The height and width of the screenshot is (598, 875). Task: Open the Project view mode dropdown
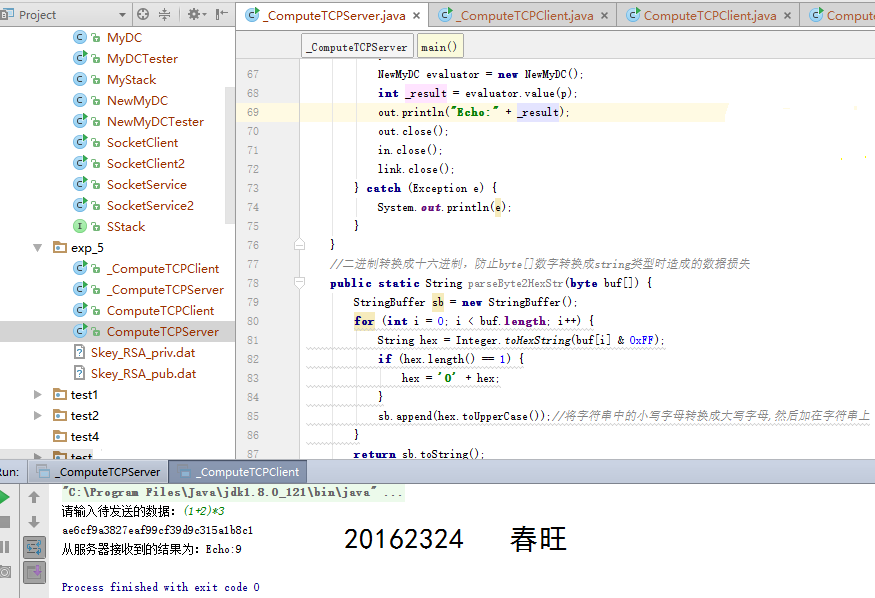[x=123, y=16]
